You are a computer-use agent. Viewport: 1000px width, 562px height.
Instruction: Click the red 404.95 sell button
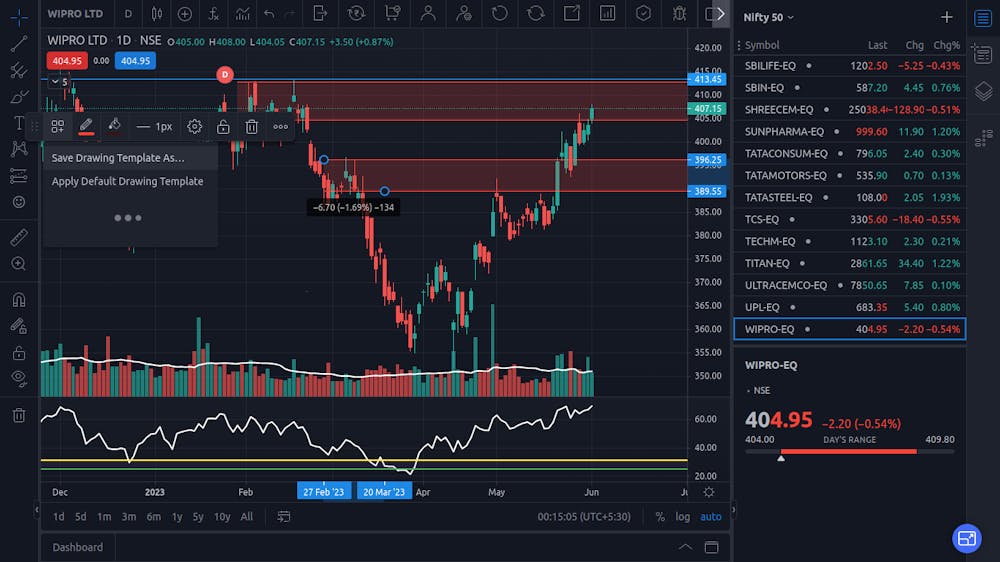click(67, 61)
